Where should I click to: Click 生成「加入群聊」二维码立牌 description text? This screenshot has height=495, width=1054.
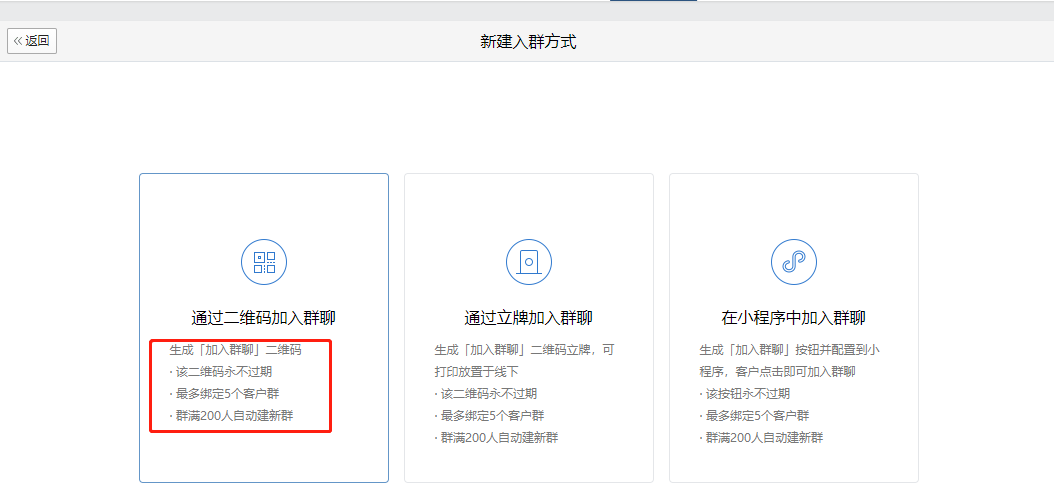tap(524, 350)
